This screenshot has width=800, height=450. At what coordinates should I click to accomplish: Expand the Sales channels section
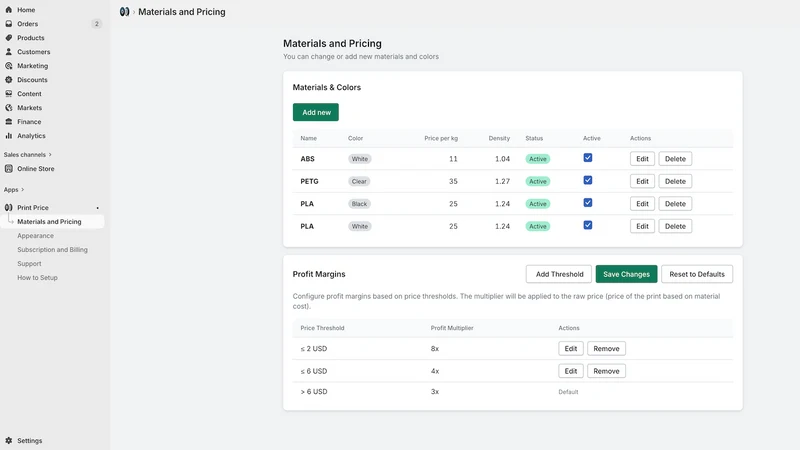28,155
